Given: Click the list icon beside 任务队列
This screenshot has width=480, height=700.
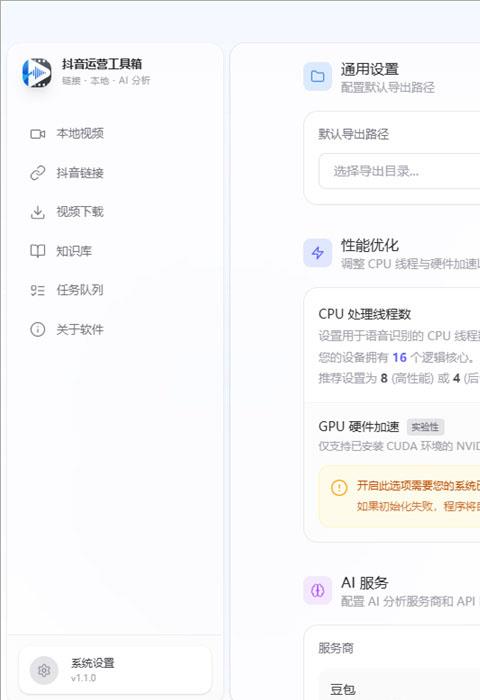Looking at the screenshot, I should (x=38, y=290).
